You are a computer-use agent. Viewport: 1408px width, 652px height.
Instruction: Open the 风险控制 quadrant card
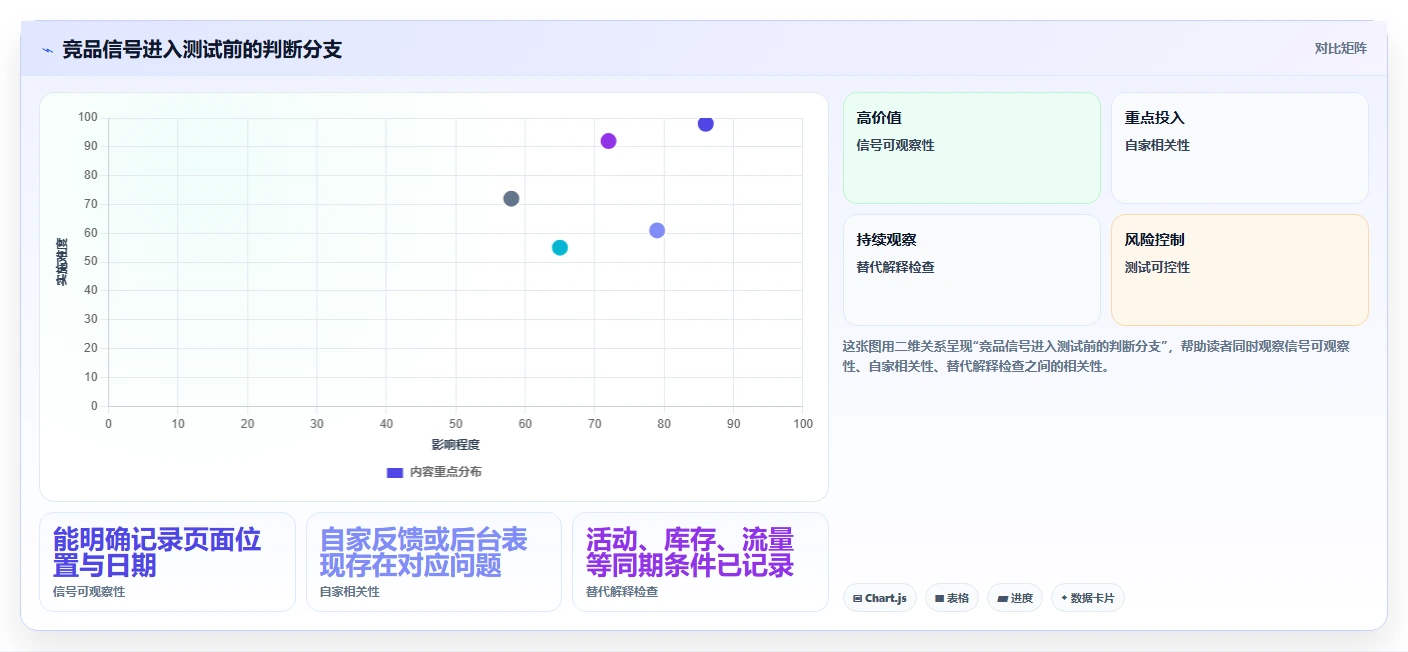tap(1239, 270)
